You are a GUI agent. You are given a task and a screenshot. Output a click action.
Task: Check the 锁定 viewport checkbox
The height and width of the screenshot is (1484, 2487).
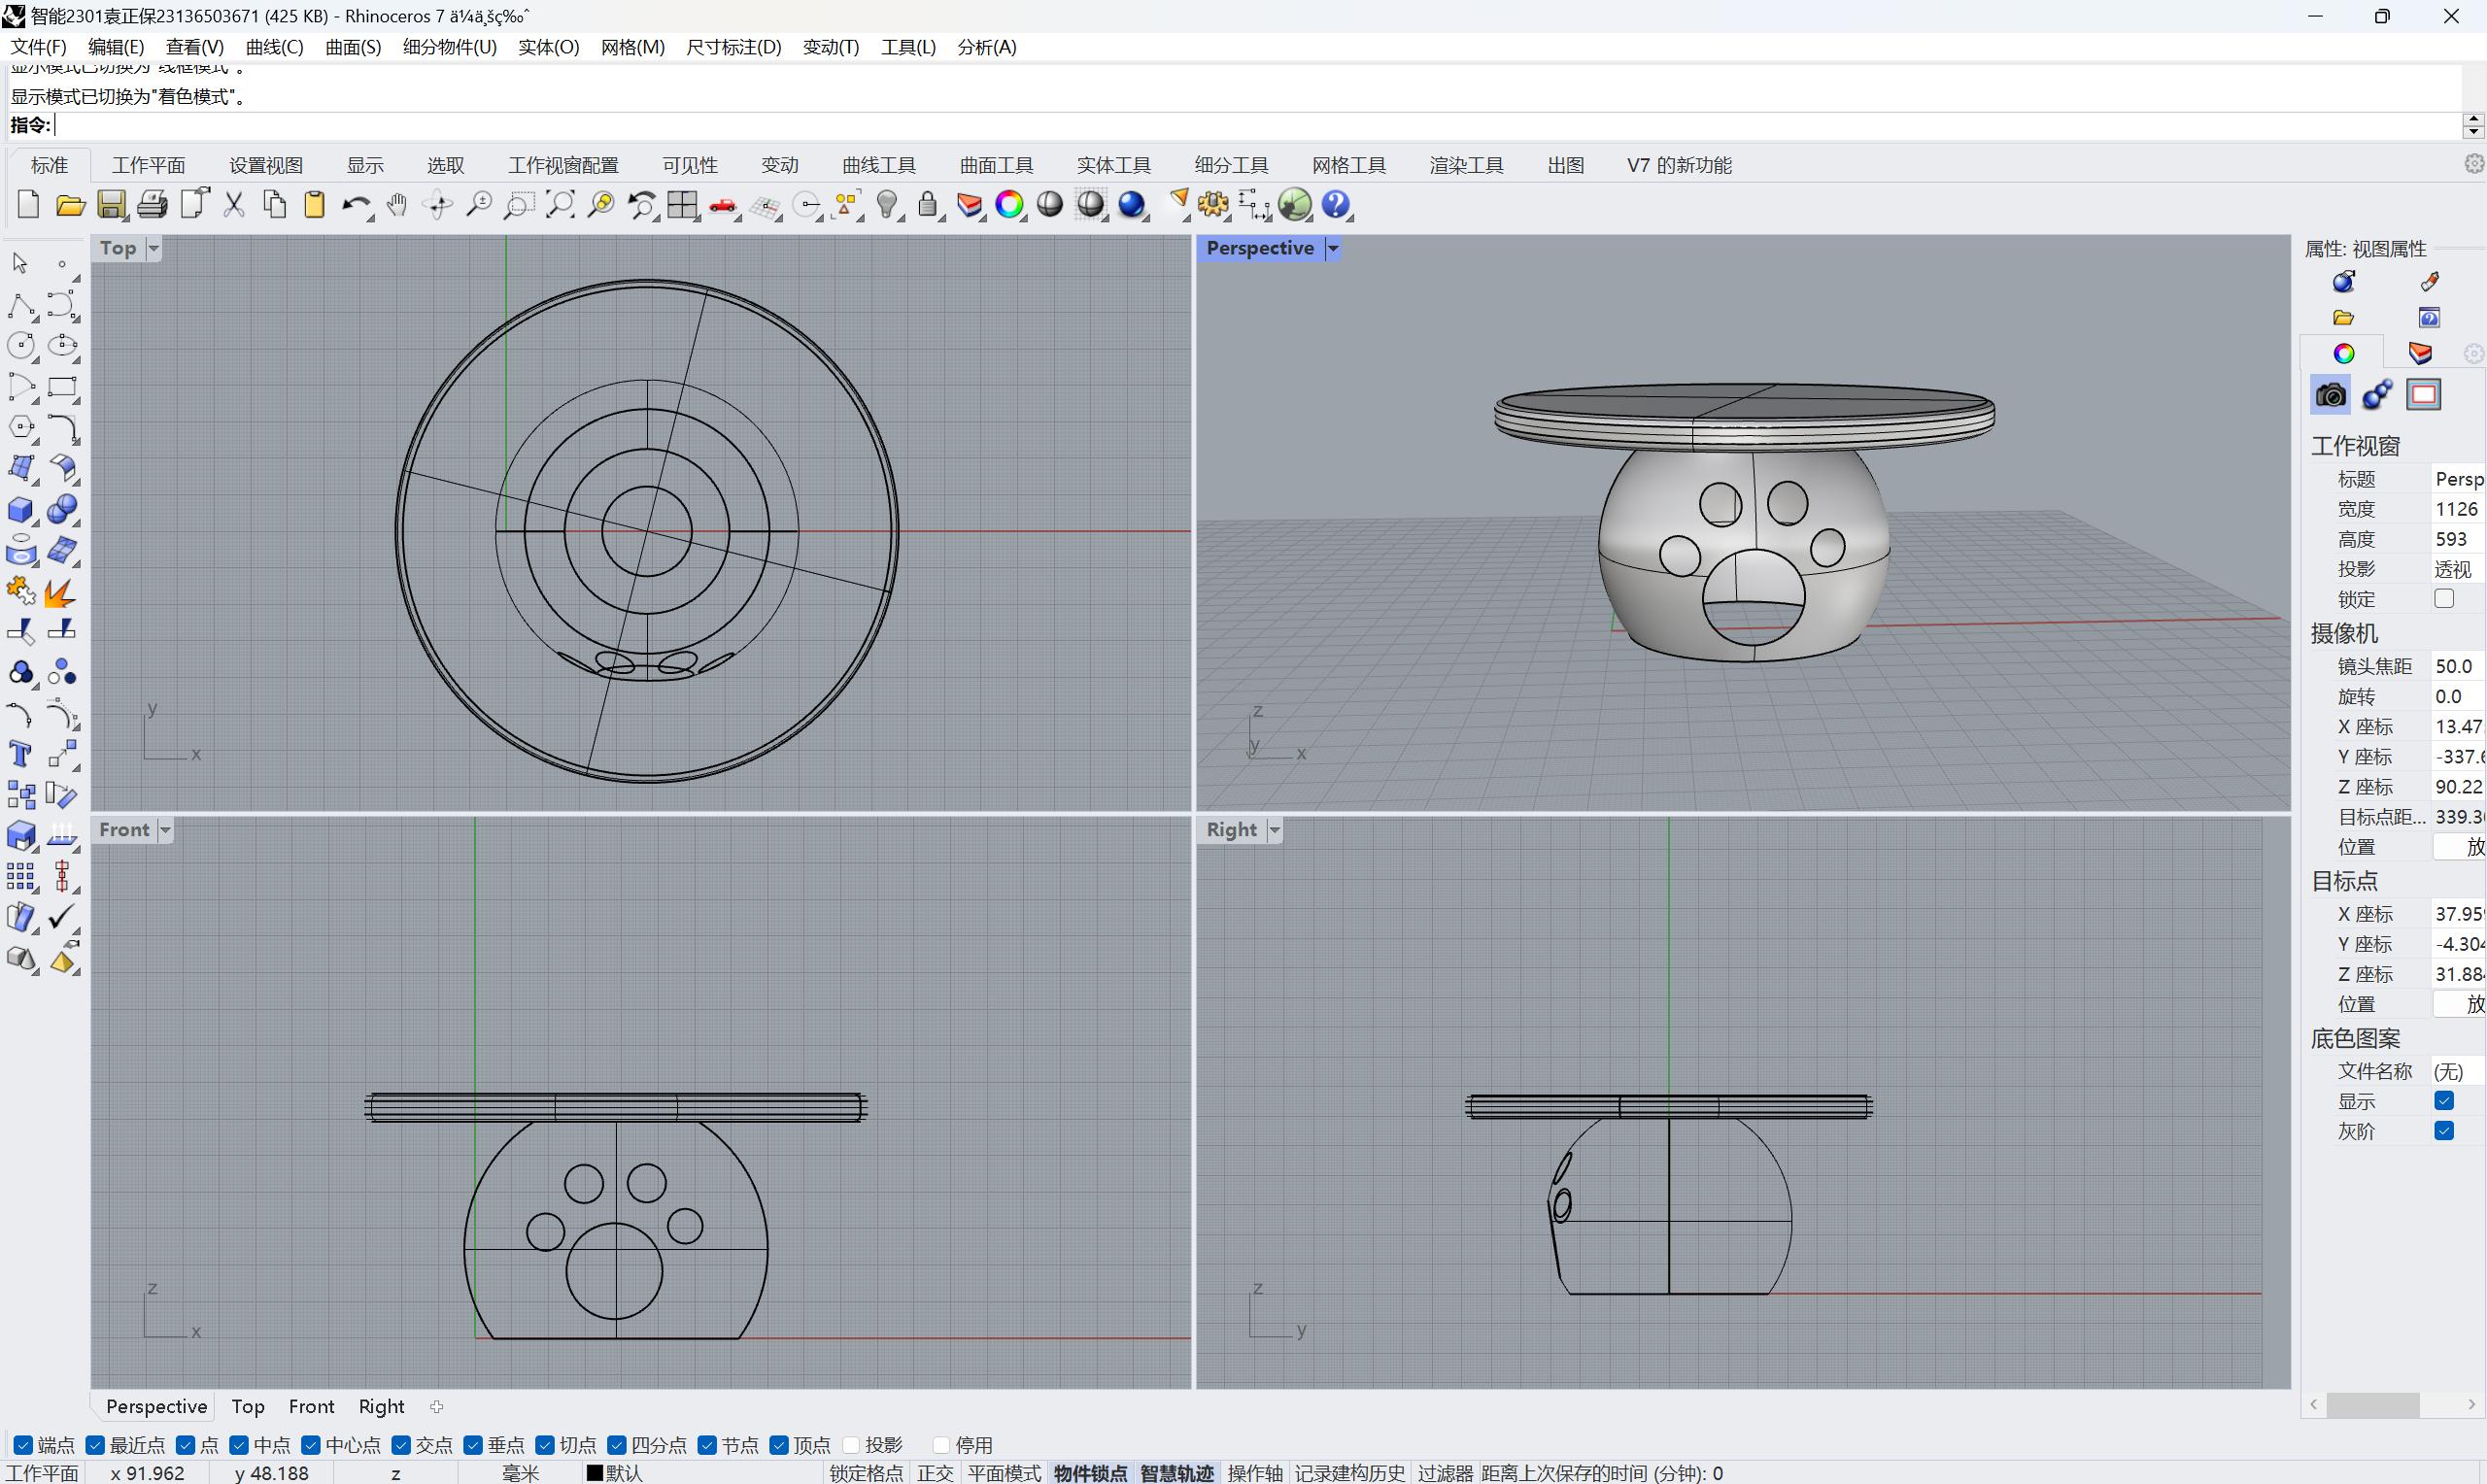click(2444, 599)
